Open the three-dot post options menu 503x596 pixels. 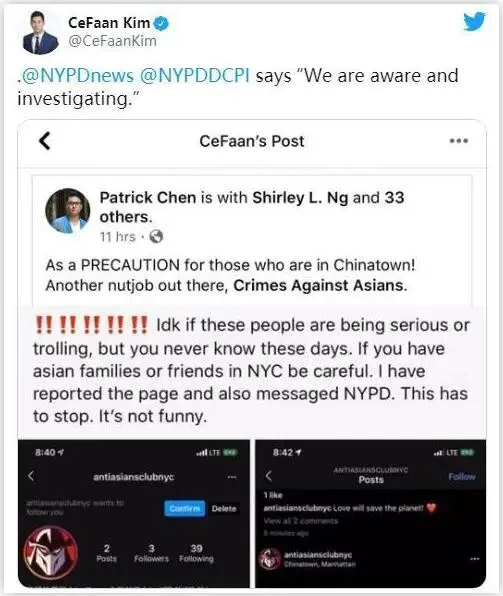[459, 141]
